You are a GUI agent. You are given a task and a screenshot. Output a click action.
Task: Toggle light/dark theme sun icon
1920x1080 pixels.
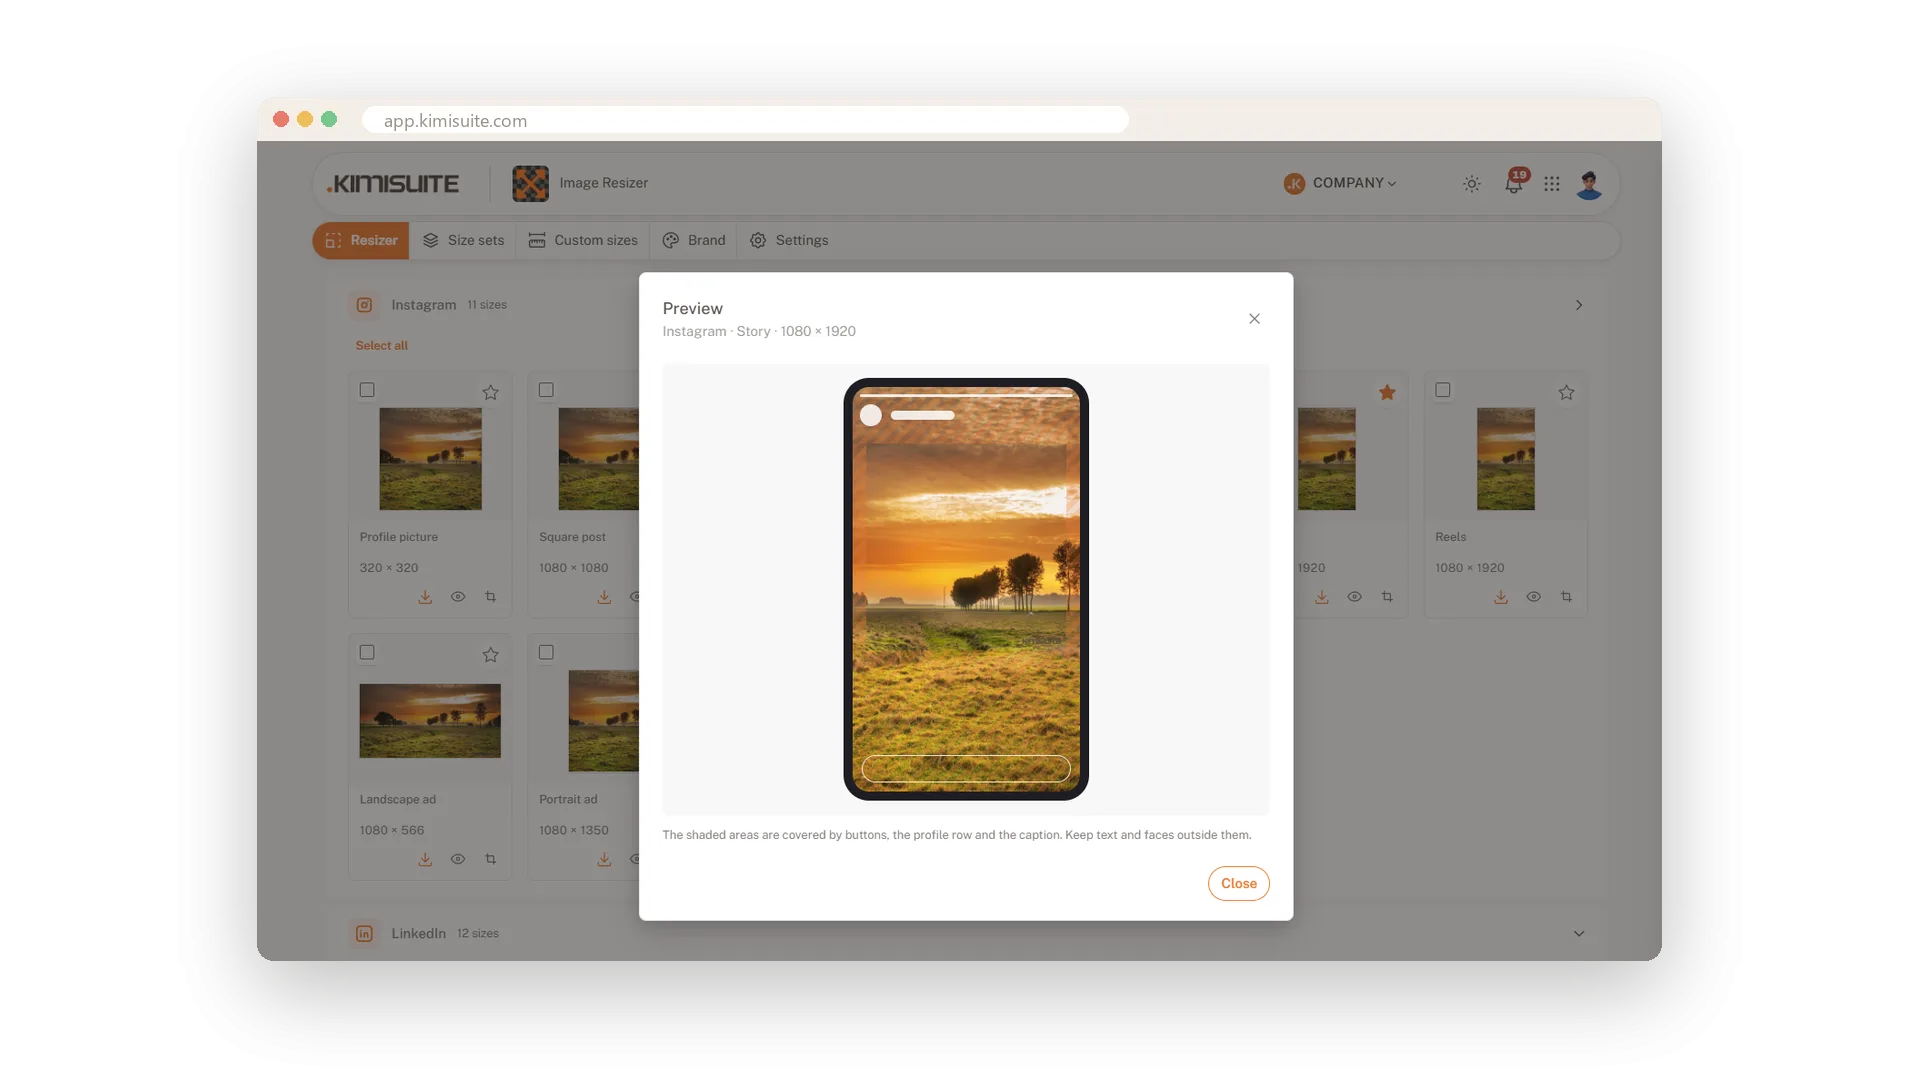point(1472,184)
